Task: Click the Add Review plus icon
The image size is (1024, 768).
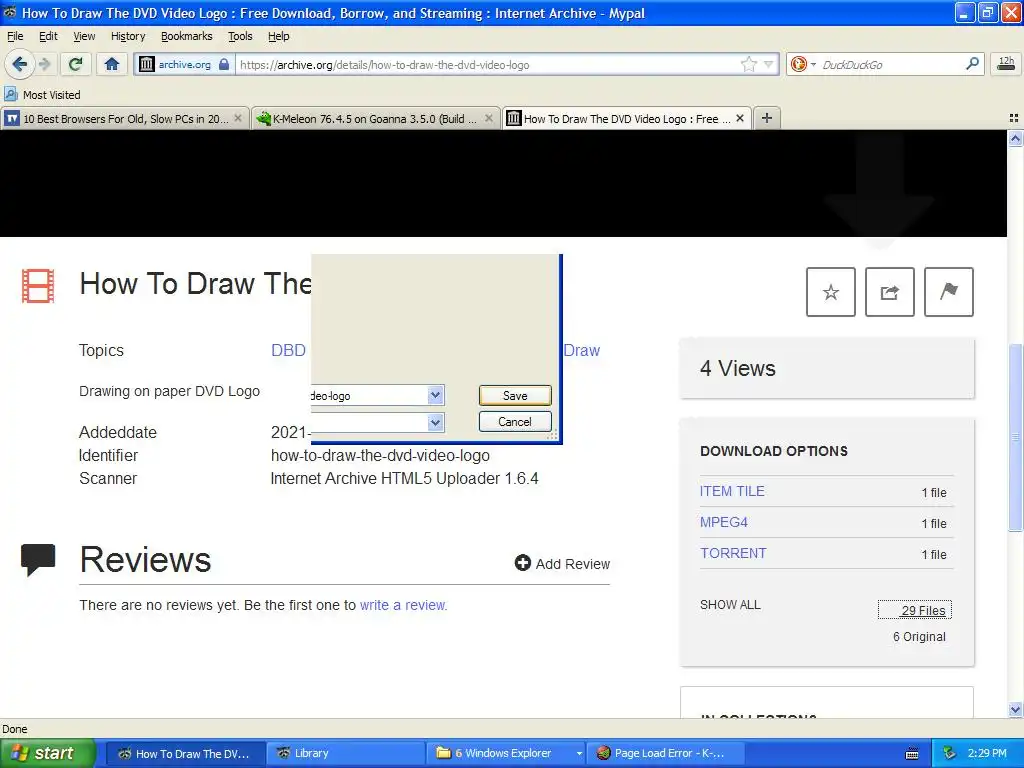Action: pos(522,562)
